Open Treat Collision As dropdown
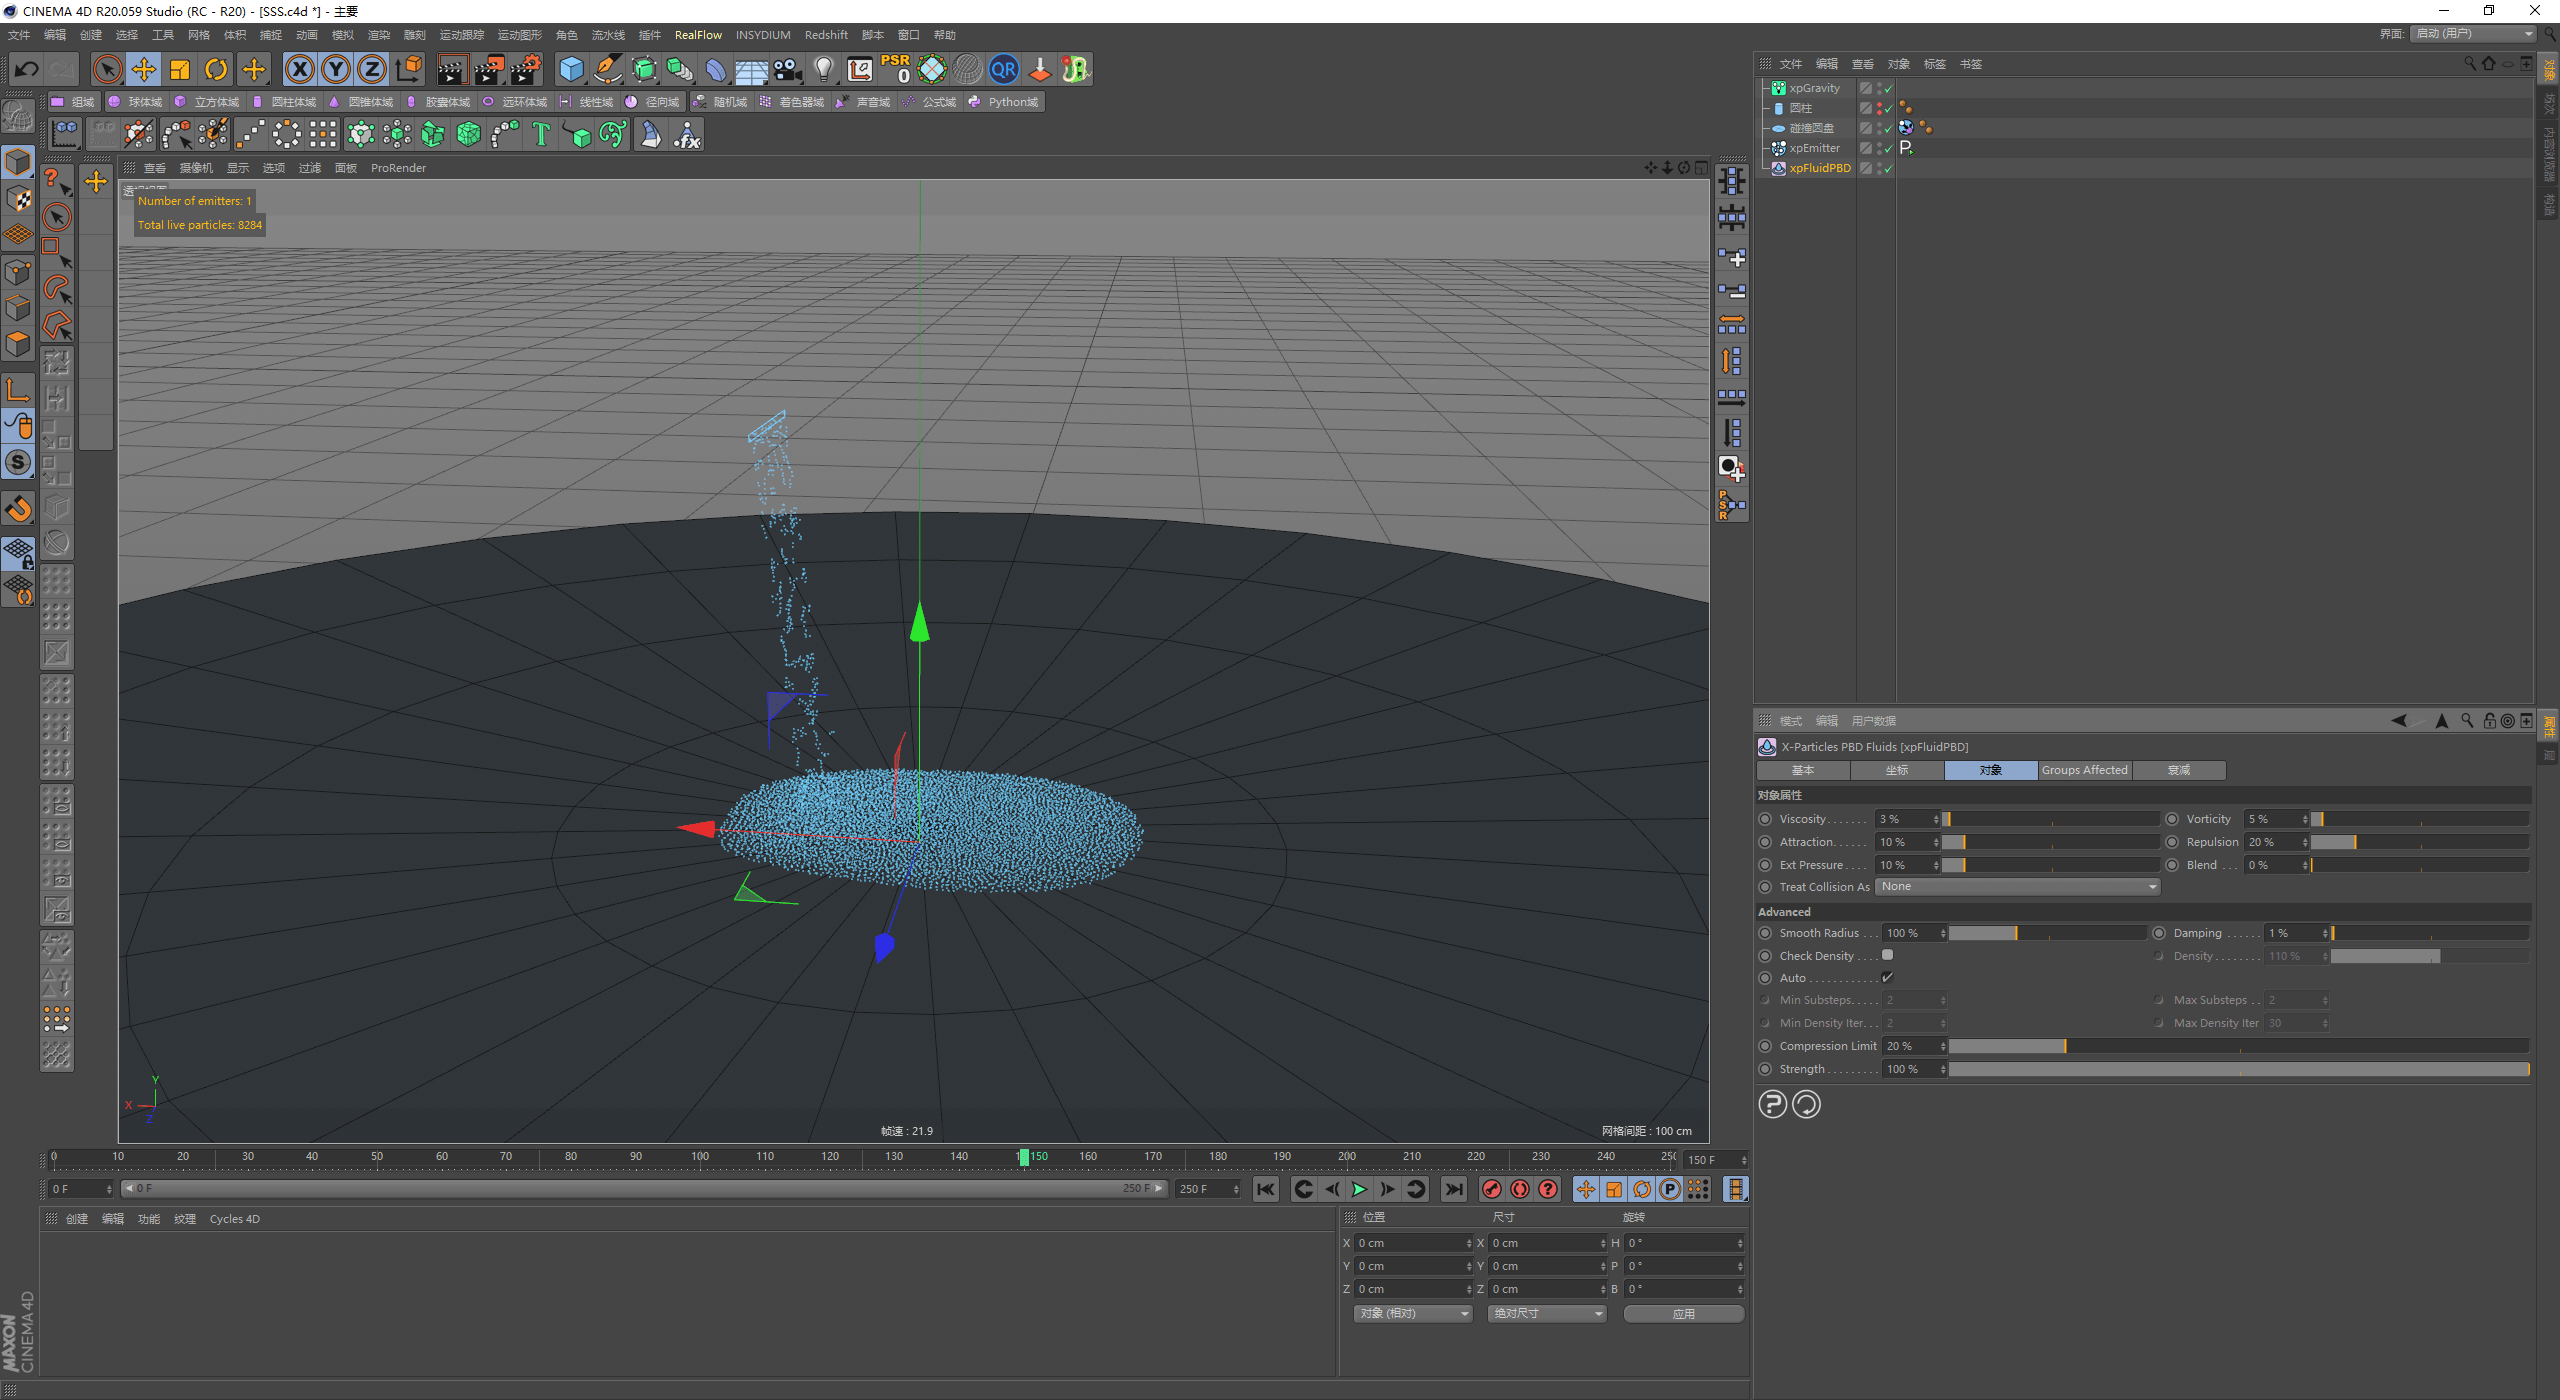The height and width of the screenshot is (1400, 2560). coord(2017,887)
